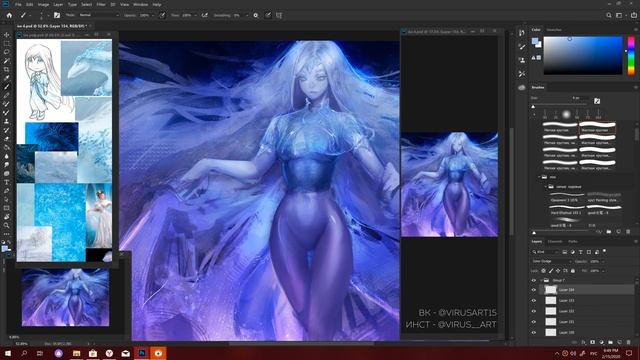Collapse Group 7 in Layers panel
This screenshot has width=640, height=360.
[x=541, y=280]
